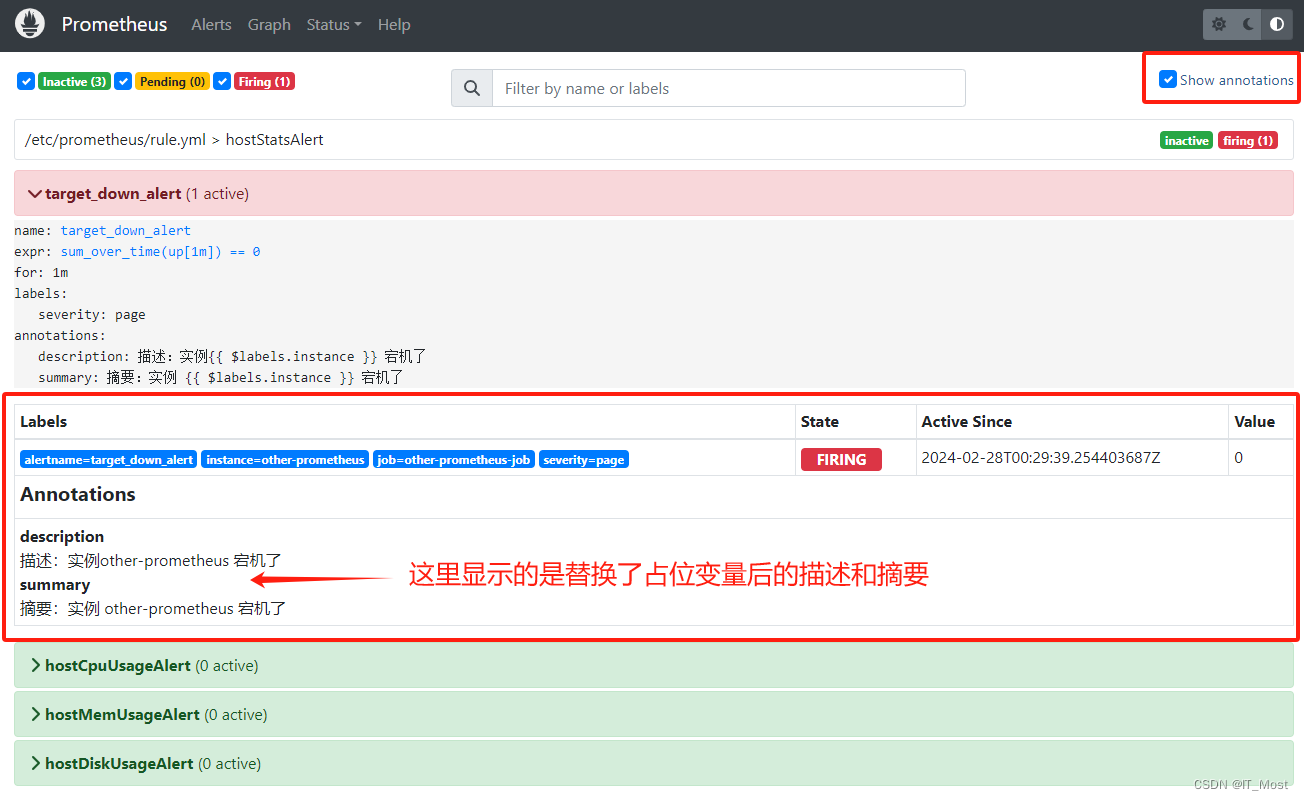
Task: Focus the Filter by name or labels field
Action: click(729, 88)
